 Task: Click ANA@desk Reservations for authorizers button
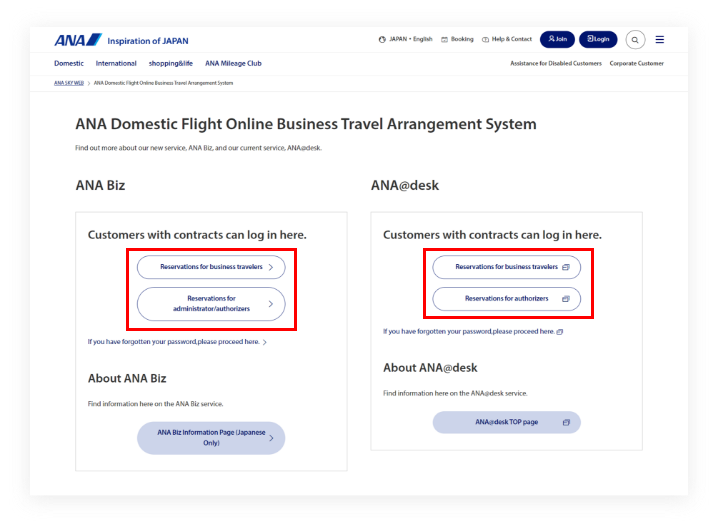[x=506, y=298]
